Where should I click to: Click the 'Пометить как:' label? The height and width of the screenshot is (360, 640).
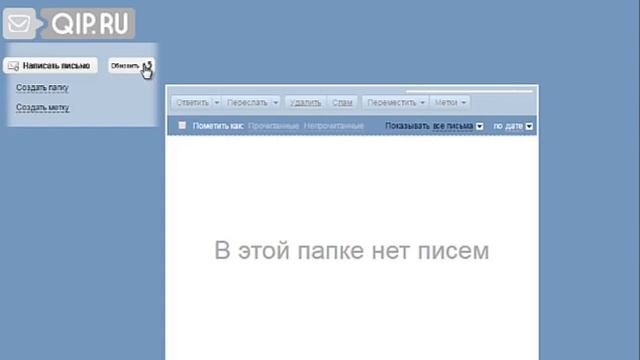click(x=218, y=126)
